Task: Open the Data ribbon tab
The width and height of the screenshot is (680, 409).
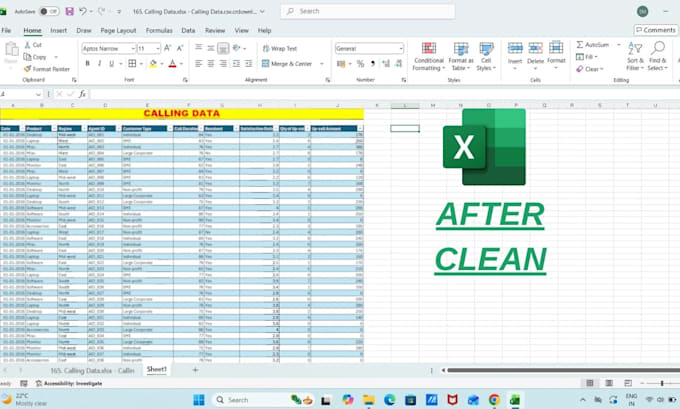Action: (x=188, y=30)
